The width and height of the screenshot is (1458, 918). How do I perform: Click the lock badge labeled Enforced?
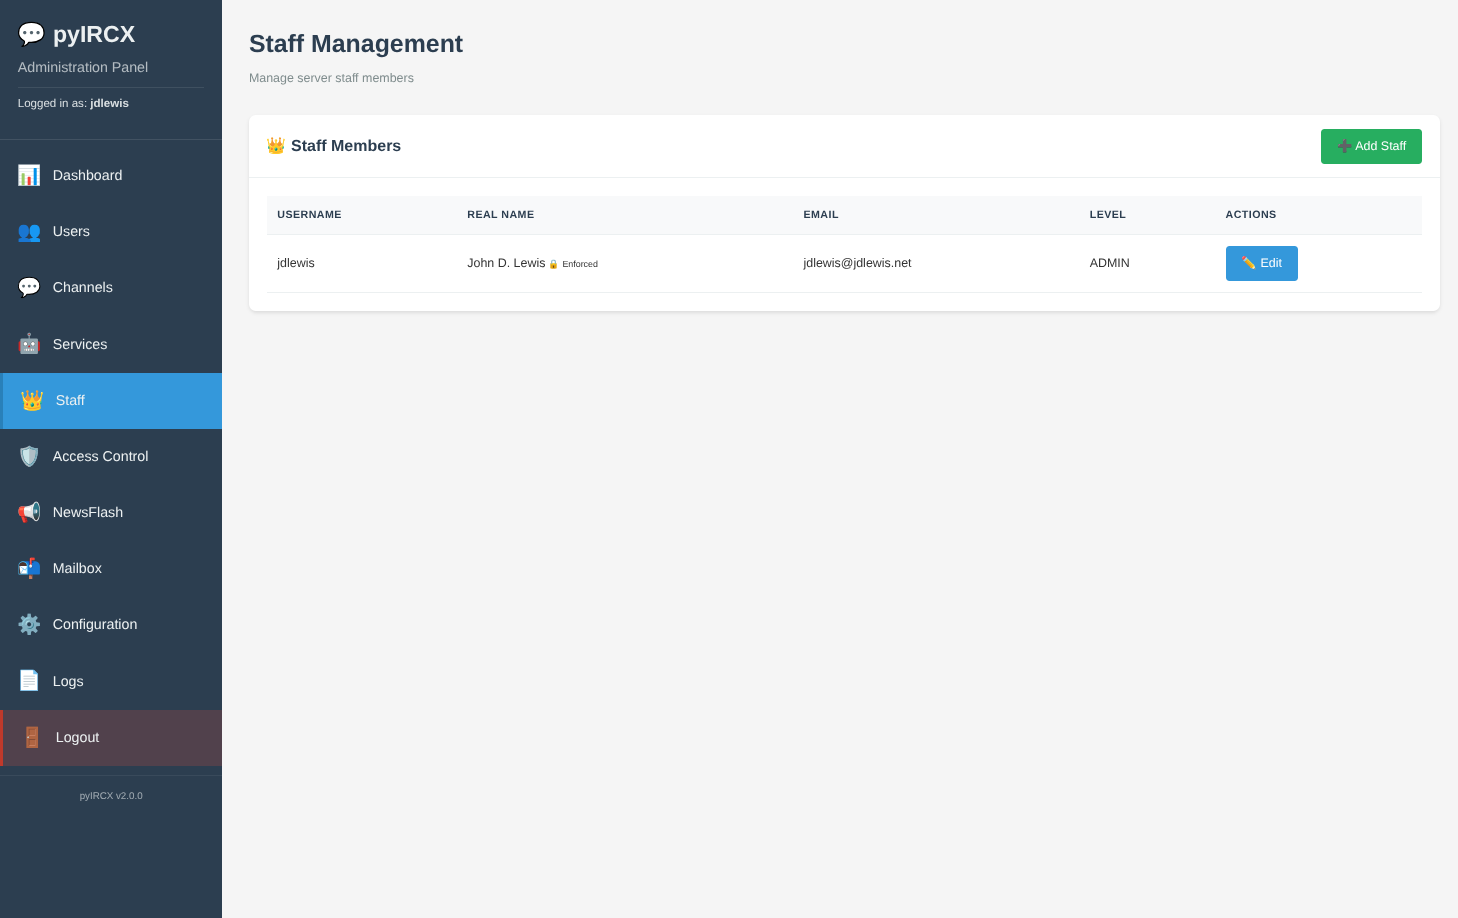tap(575, 263)
